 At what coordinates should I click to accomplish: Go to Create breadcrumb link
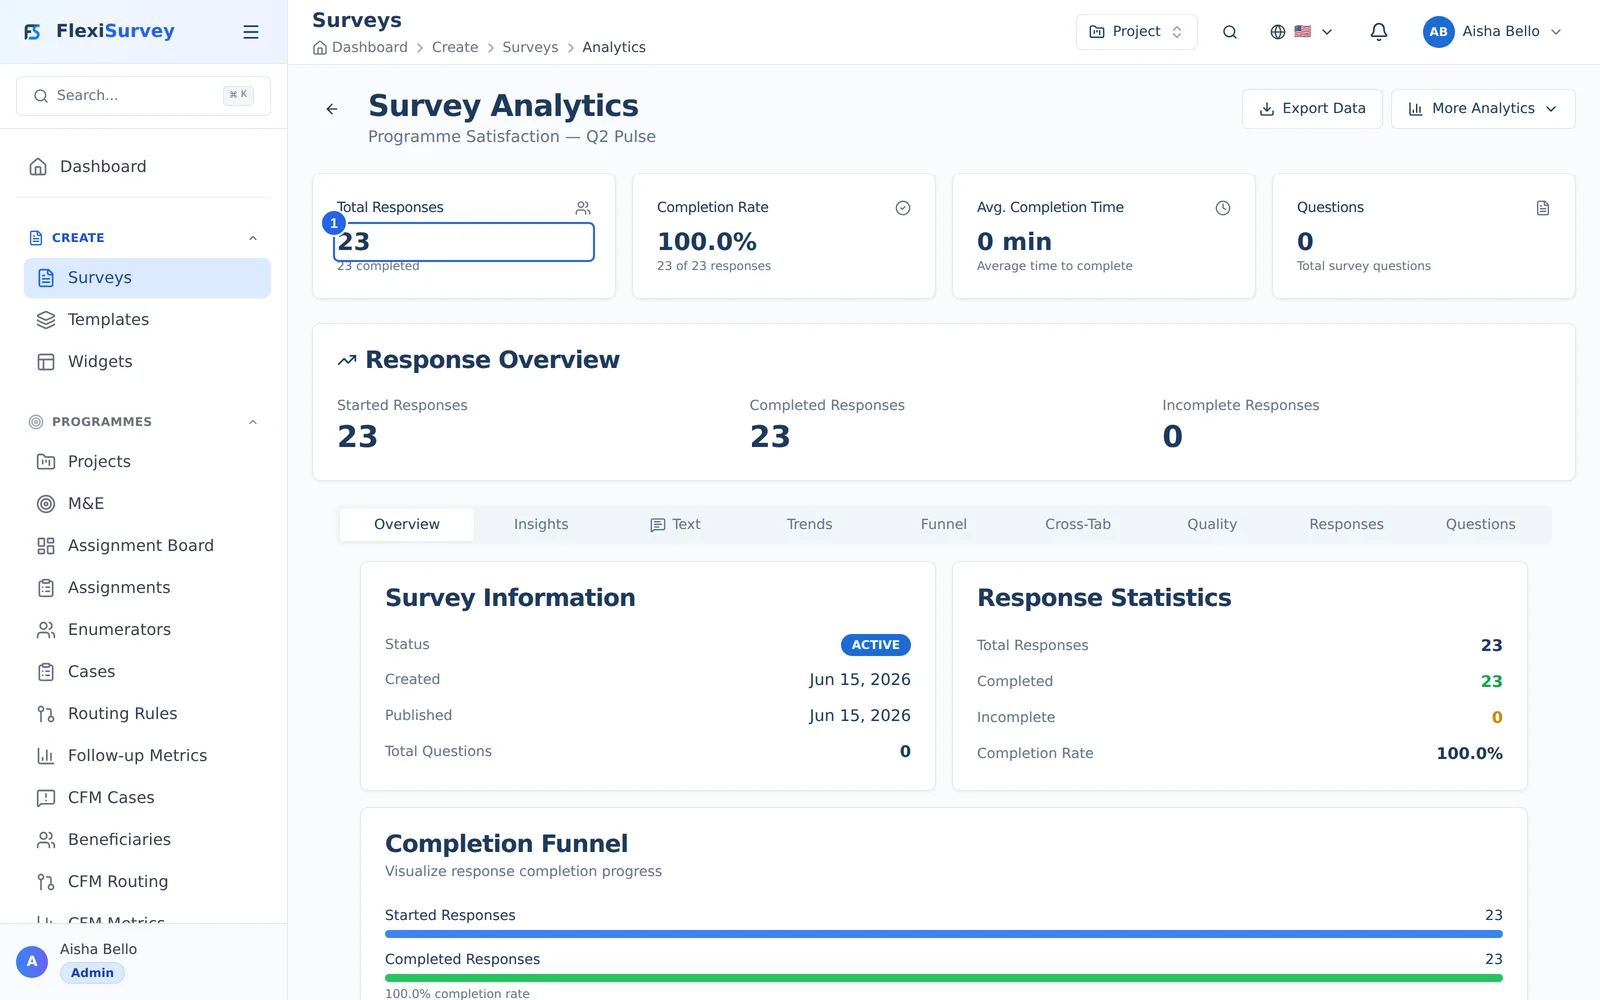[x=455, y=47]
